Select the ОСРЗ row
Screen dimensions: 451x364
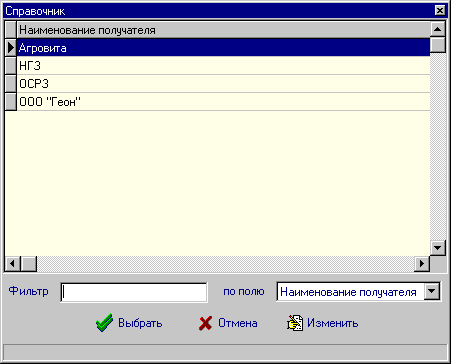click(223, 84)
